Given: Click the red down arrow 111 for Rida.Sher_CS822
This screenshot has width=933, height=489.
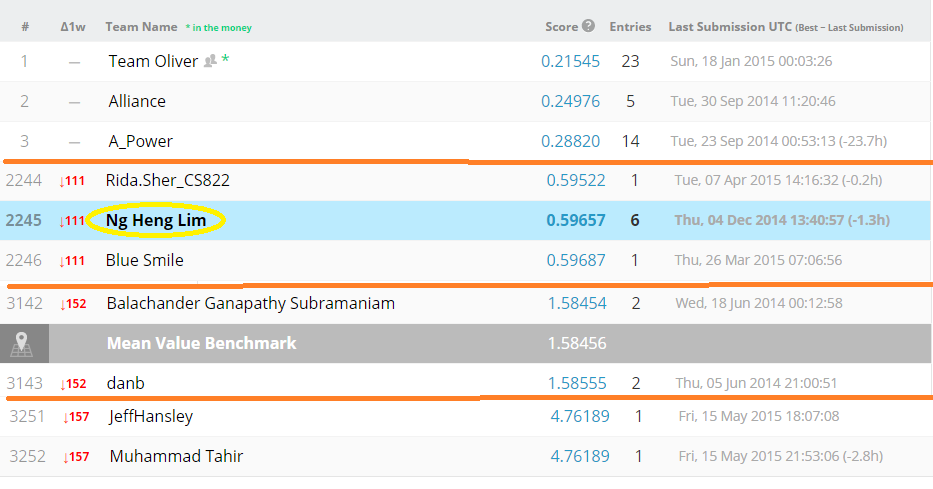Looking at the screenshot, I should 71,181.
